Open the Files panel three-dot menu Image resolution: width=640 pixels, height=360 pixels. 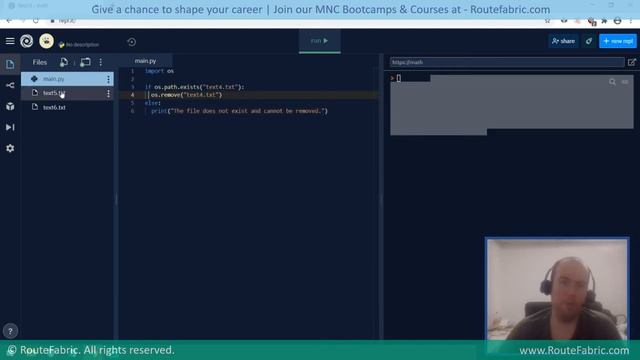(101, 62)
